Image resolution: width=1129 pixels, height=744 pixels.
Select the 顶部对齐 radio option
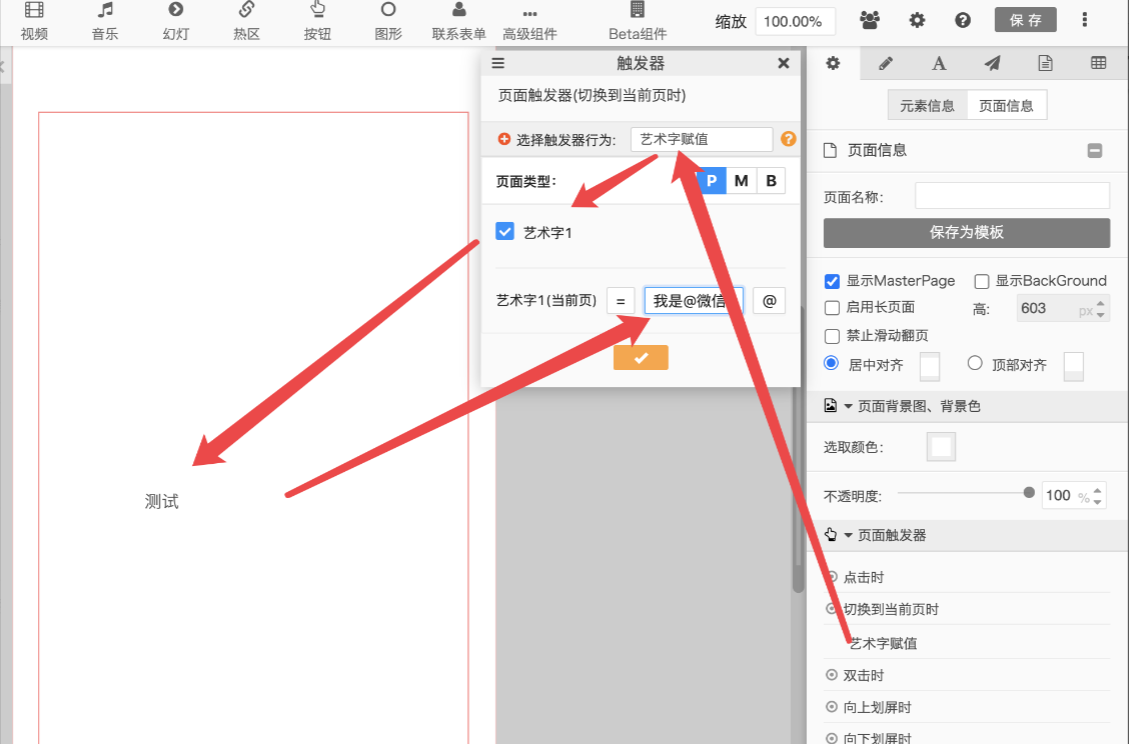click(x=976, y=364)
